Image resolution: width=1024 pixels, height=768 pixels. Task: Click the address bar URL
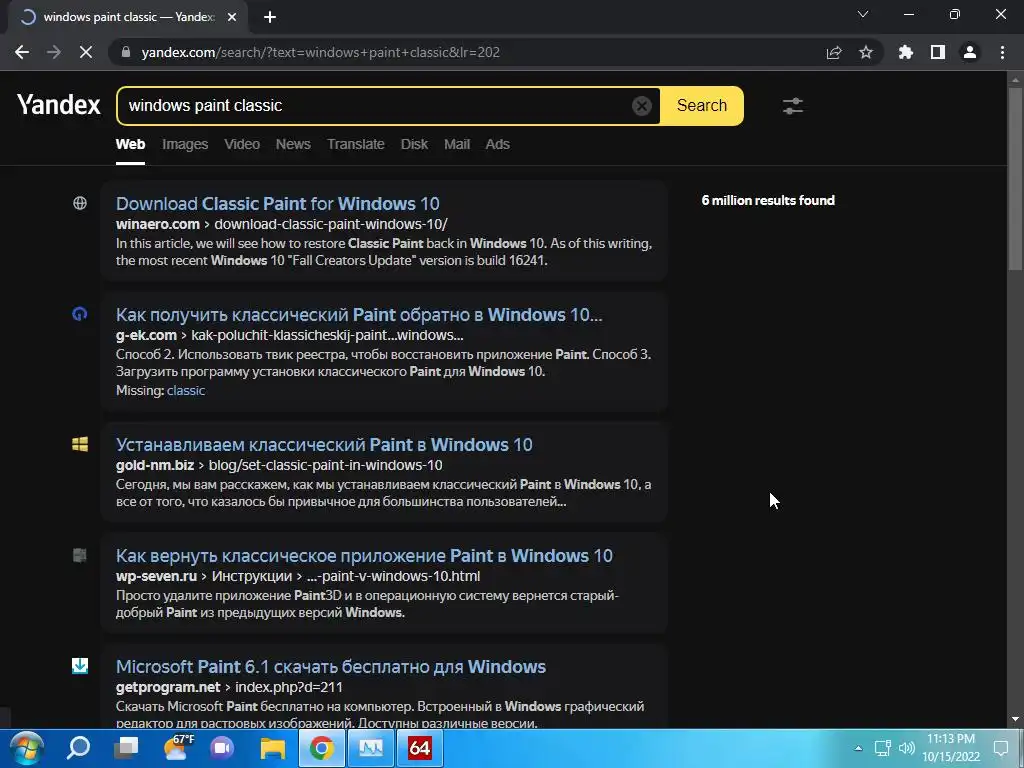pyautogui.click(x=321, y=52)
